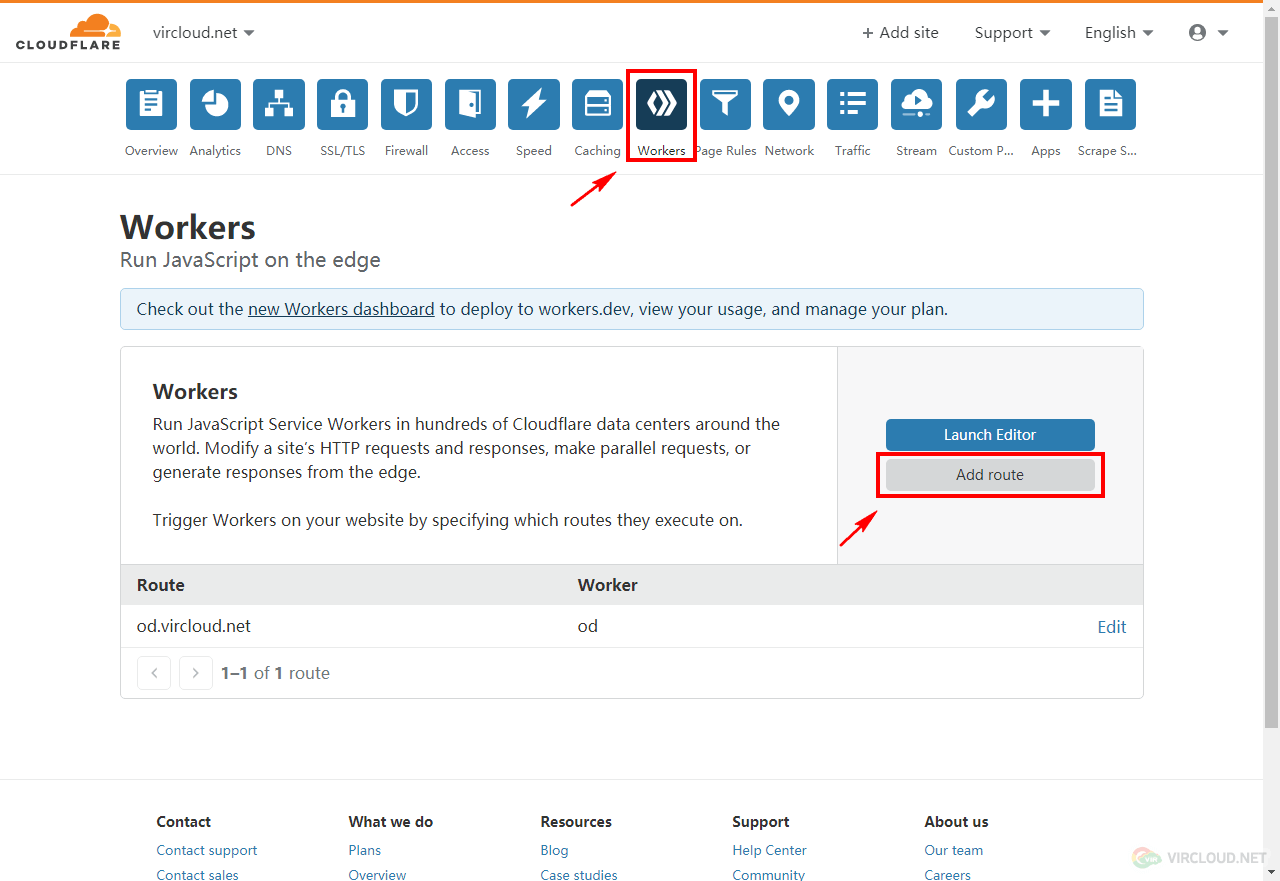Click the page vertical scrollbar
The height and width of the screenshot is (881, 1280).
click(1271, 400)
